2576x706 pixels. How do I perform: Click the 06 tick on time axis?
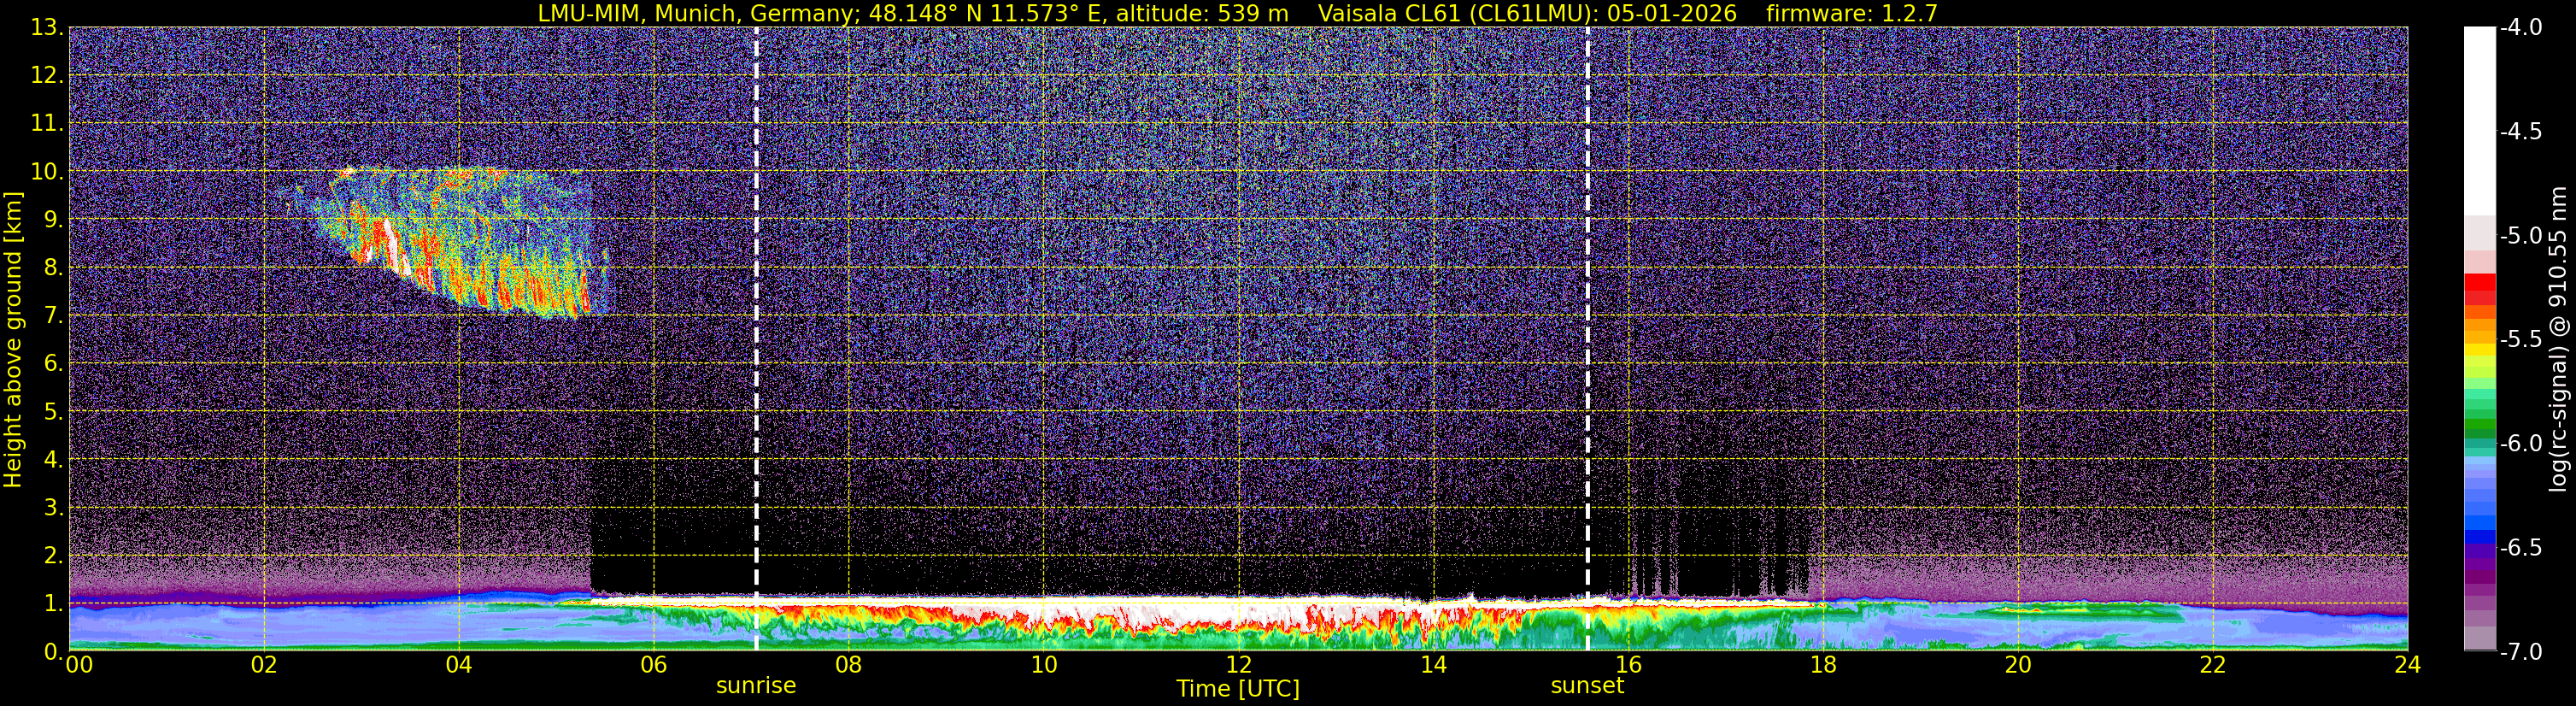click(653, 665)
